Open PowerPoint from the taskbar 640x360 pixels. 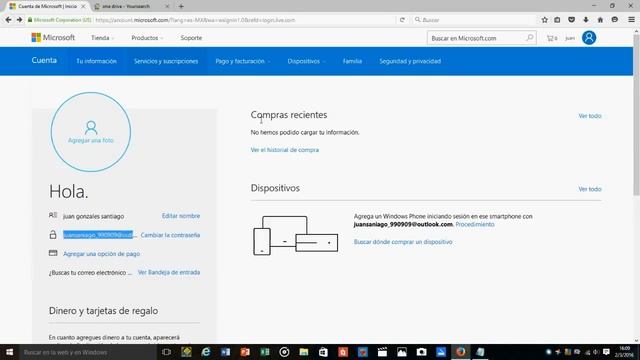pyautogui.click(x=245, y=352)
